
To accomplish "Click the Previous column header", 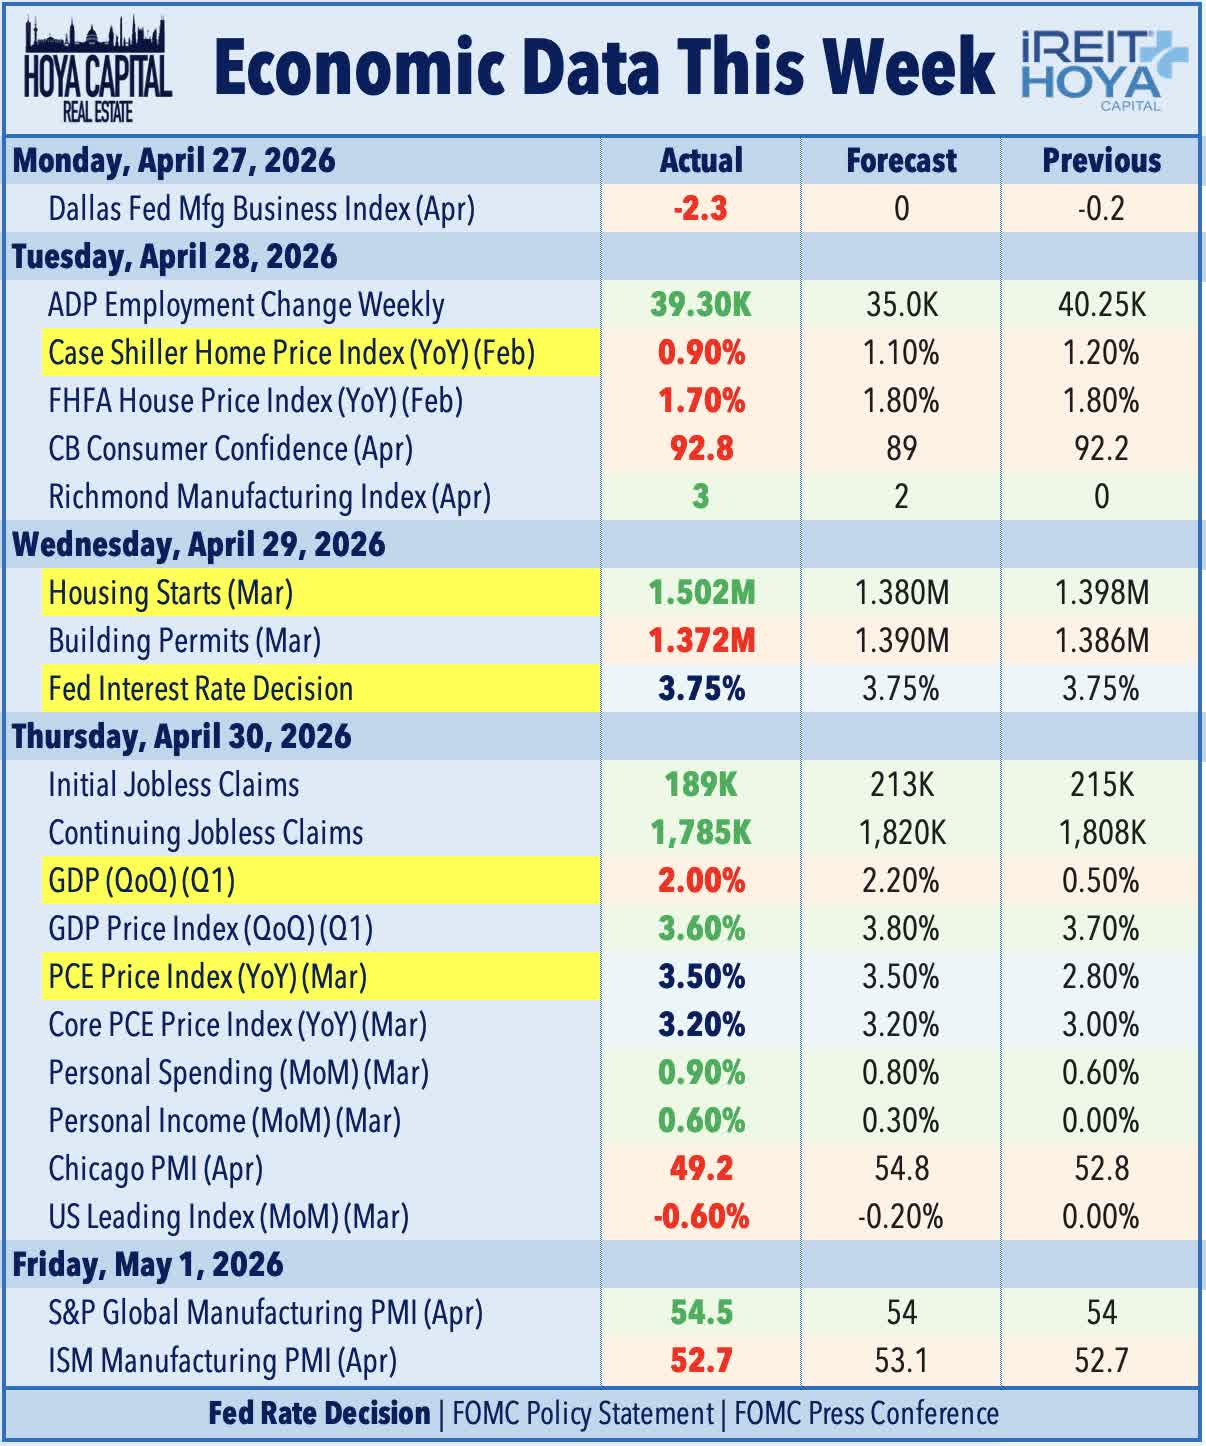I will tap(1101, 160).
